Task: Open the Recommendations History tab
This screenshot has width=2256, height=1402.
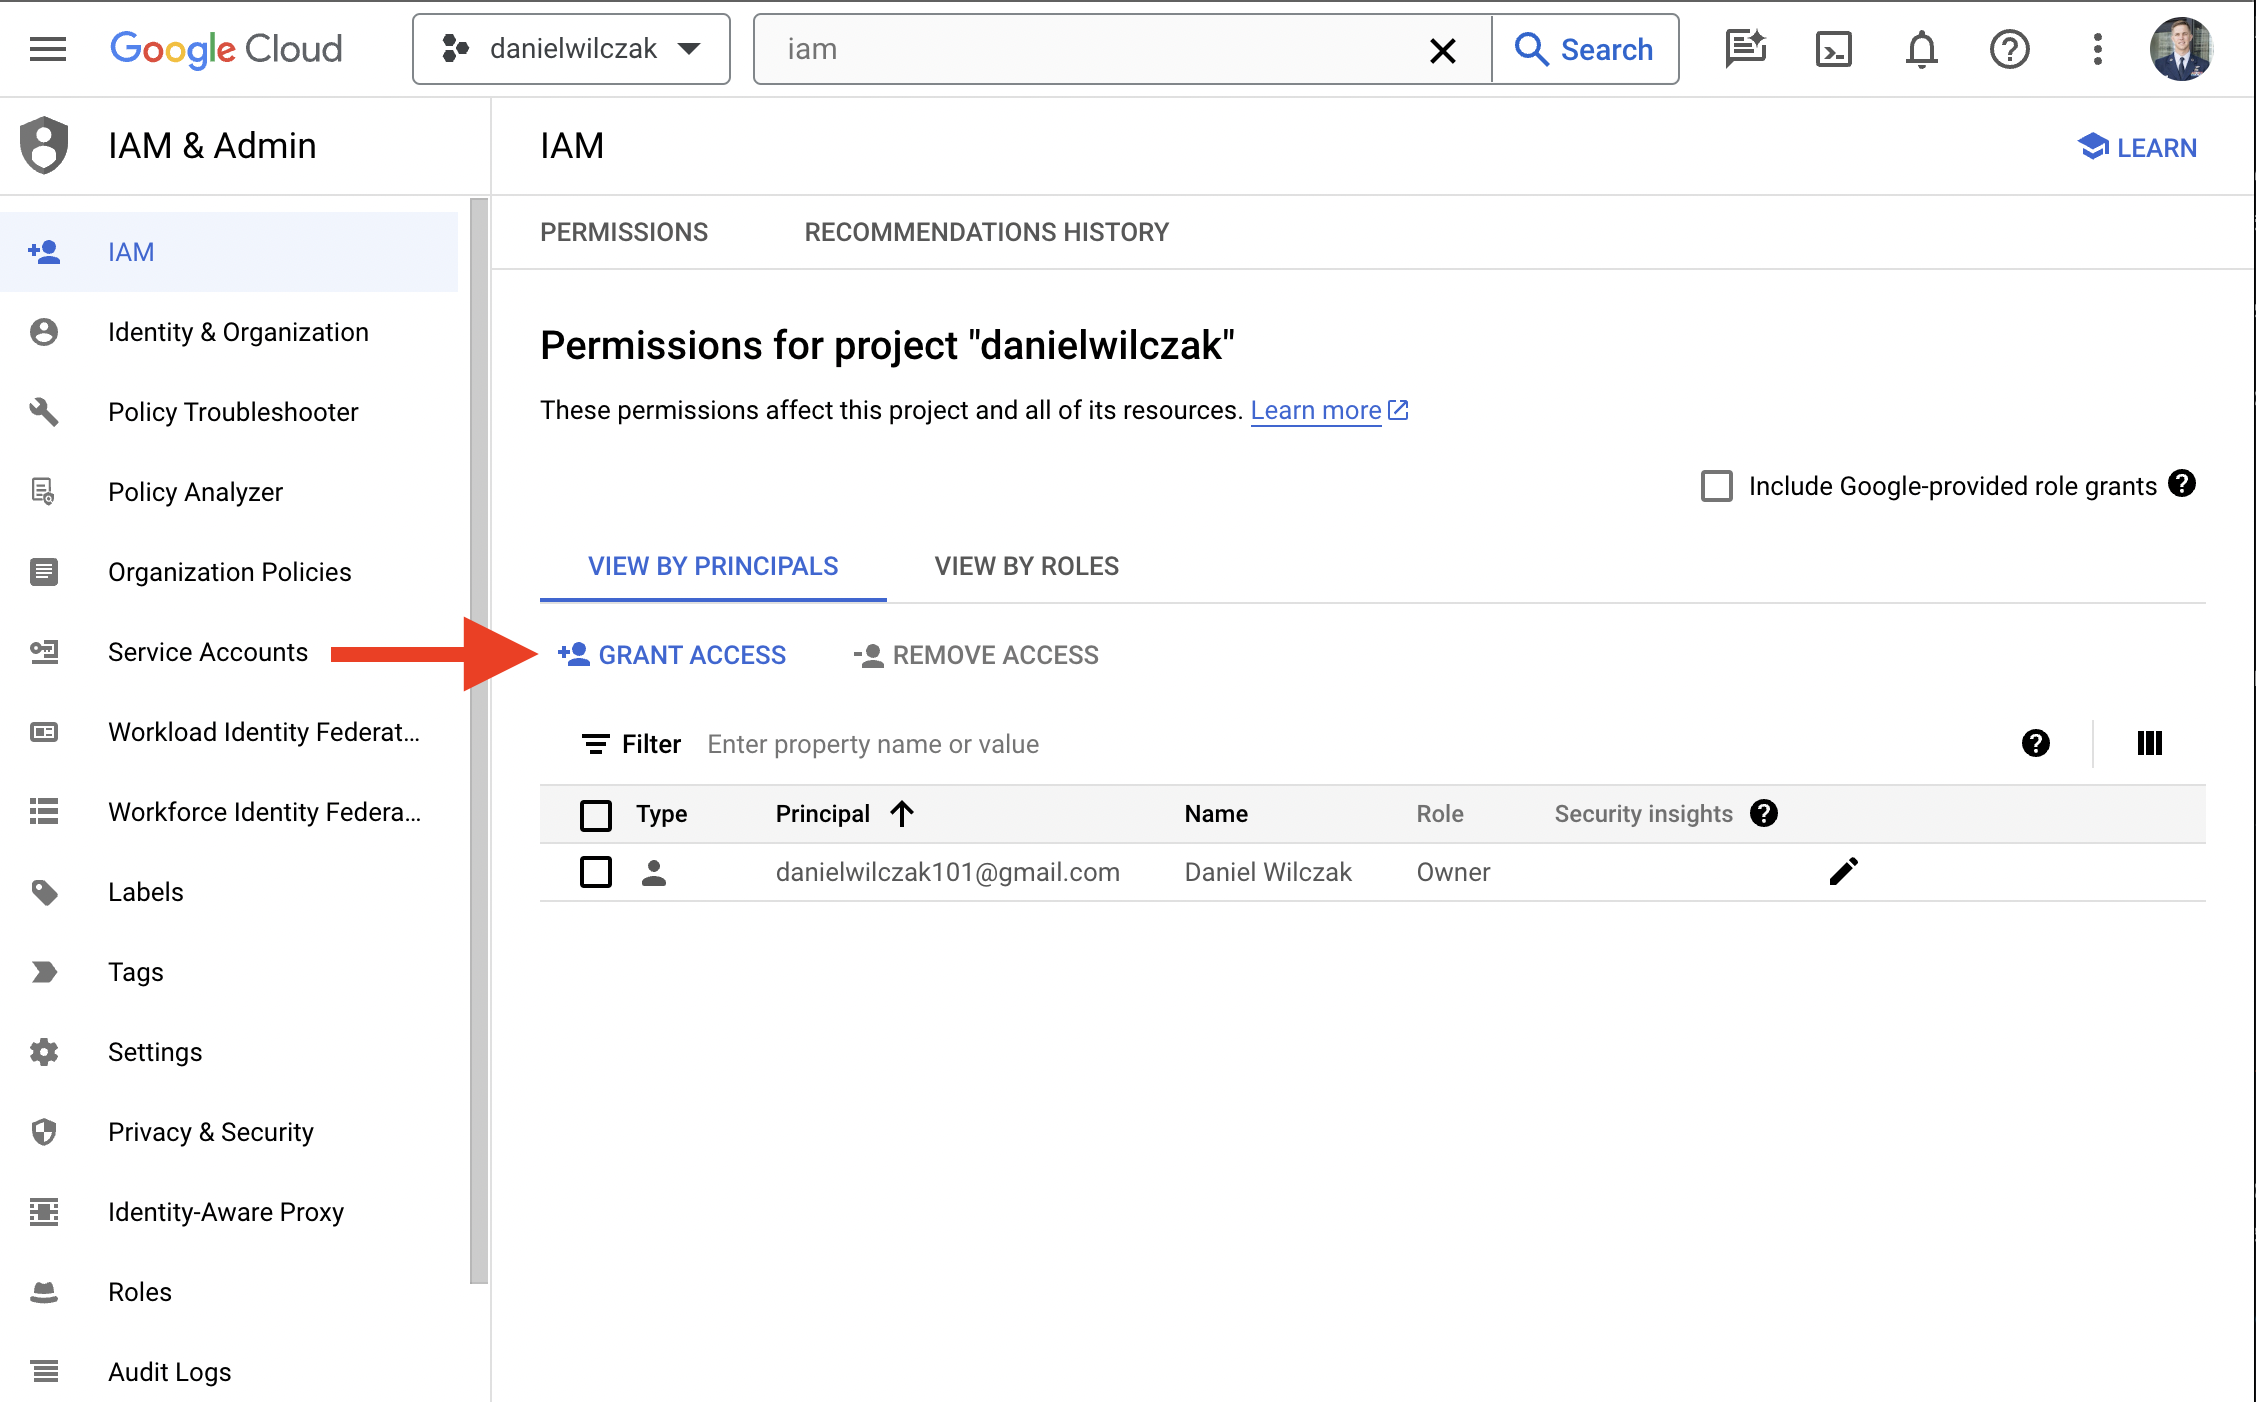Action: click(986, 232)
